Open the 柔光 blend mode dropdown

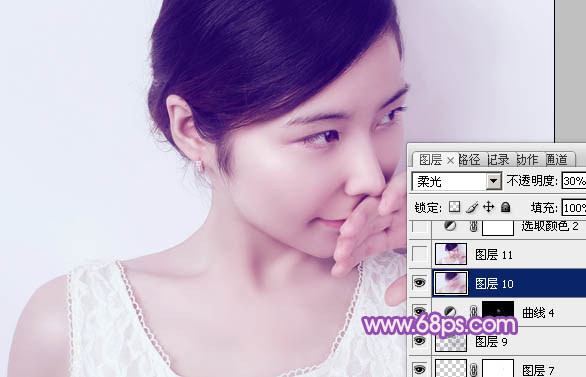point(456,181)
